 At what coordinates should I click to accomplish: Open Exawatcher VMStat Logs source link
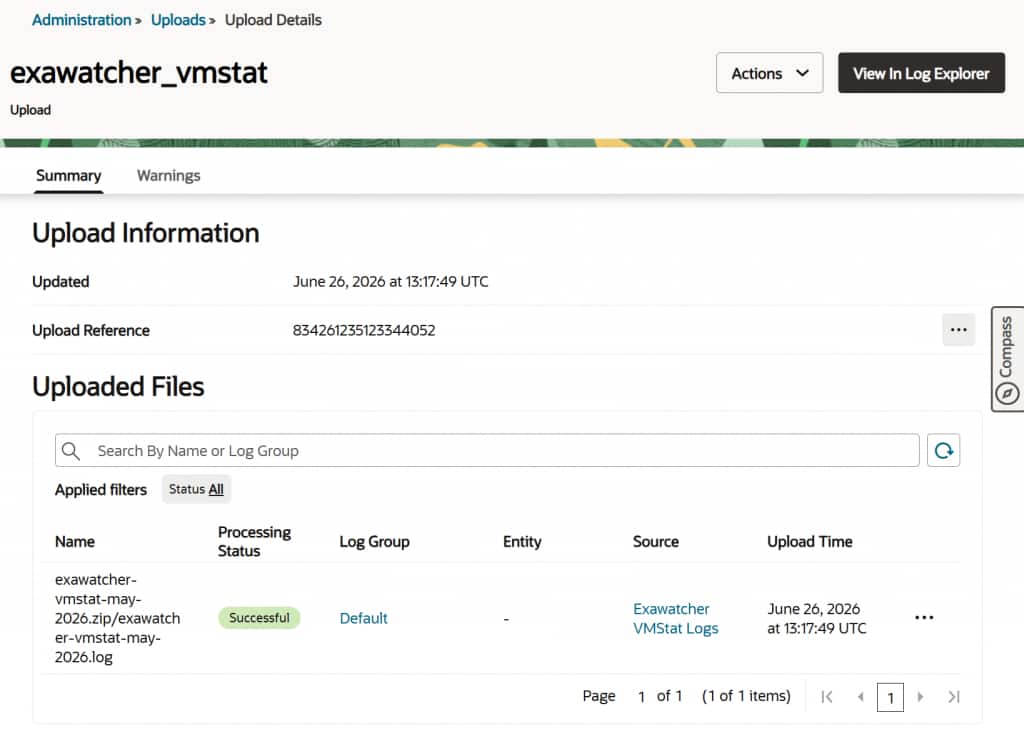tap(675, 618)
